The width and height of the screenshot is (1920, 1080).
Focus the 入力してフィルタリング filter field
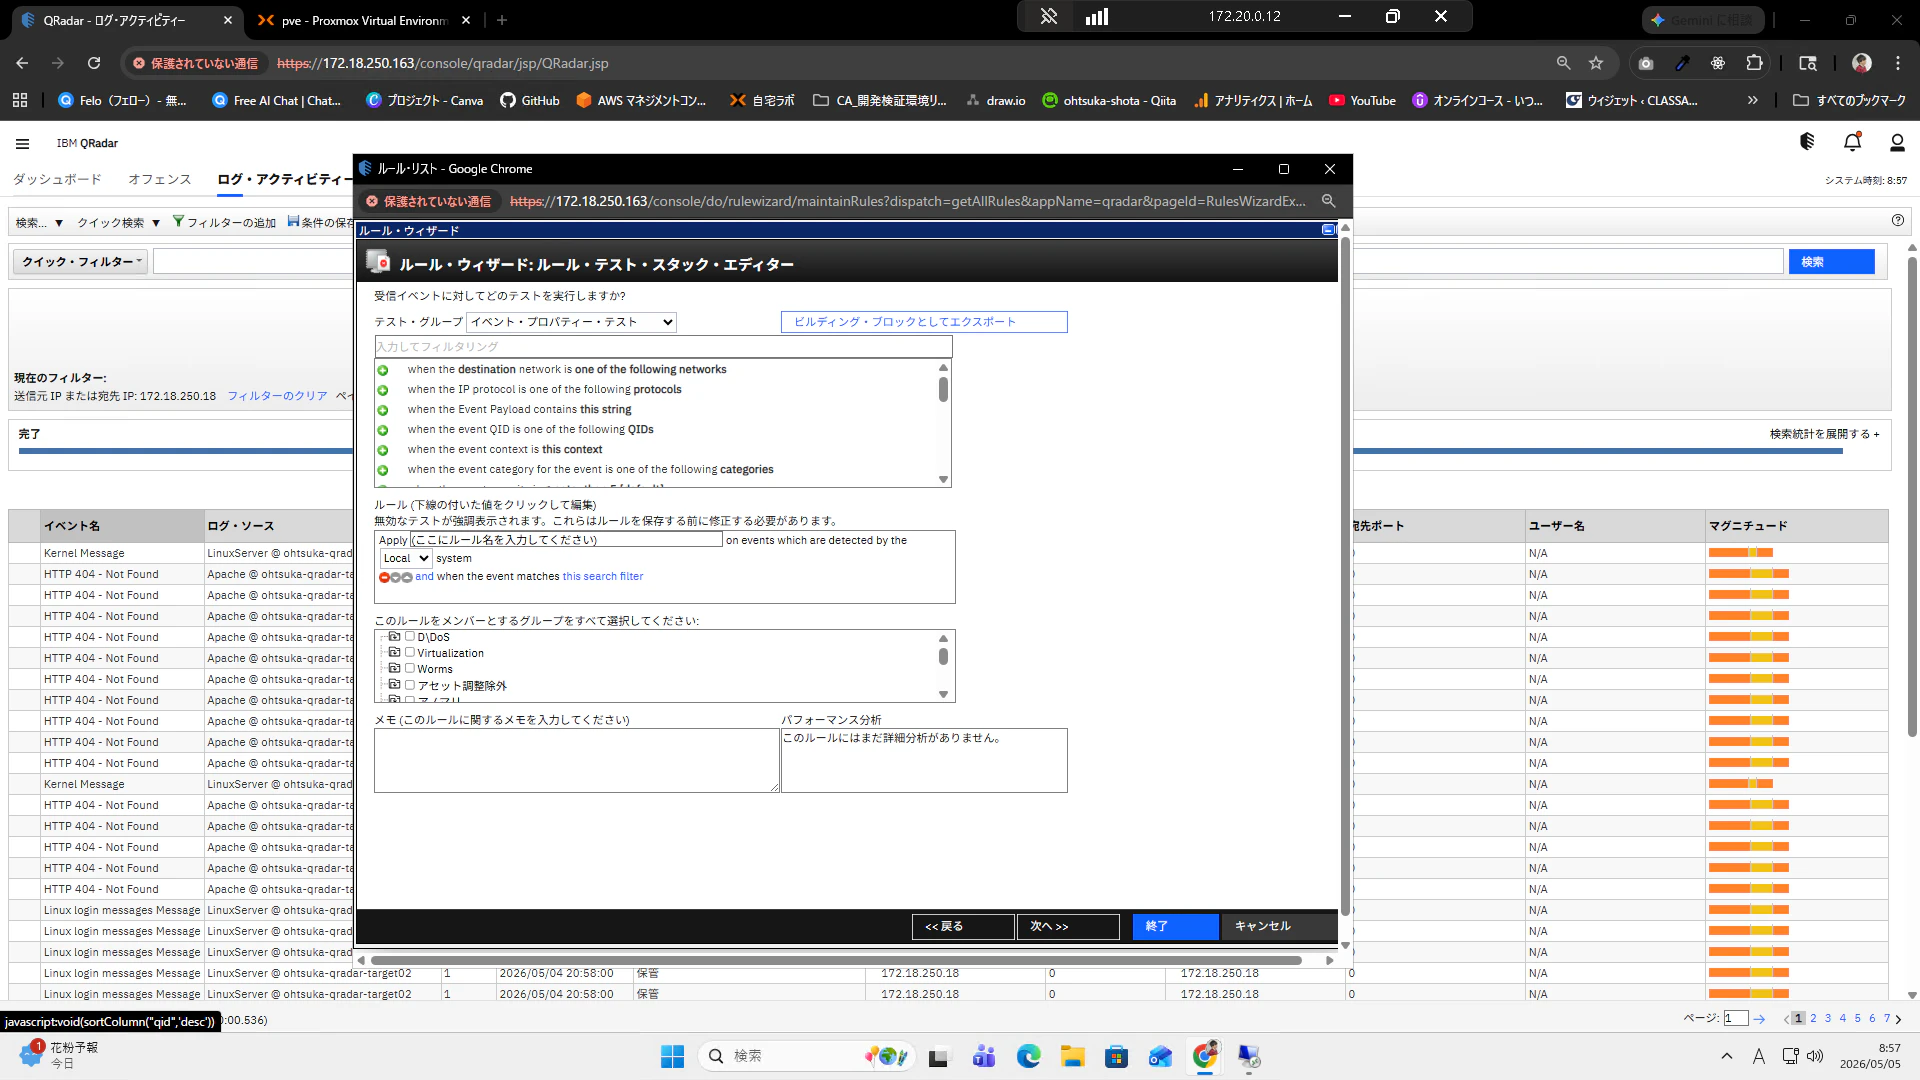click(x=663, y=347)
